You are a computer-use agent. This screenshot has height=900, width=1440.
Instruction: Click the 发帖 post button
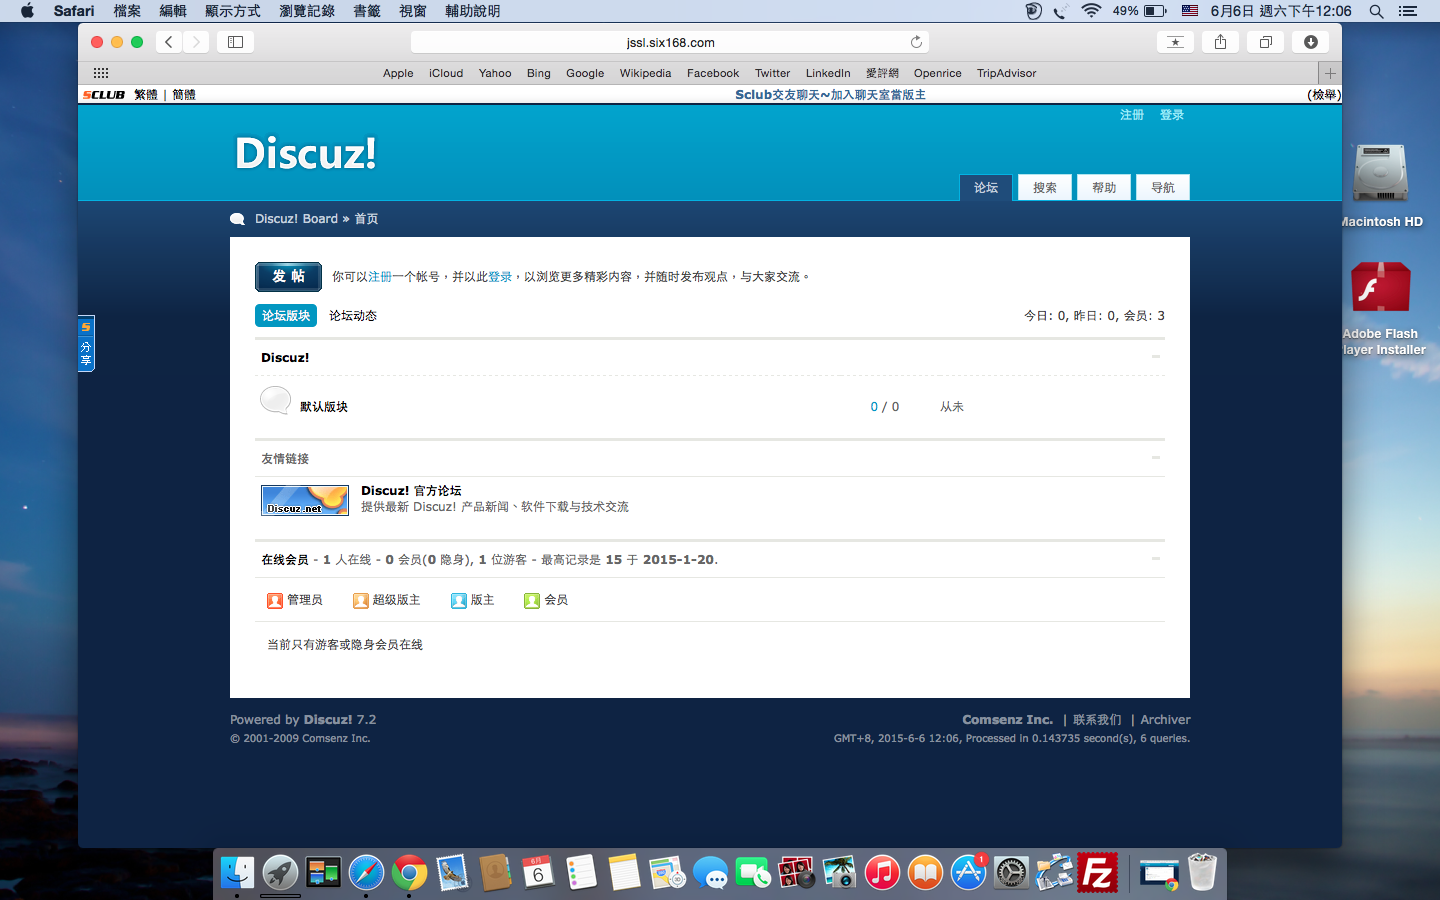pyautogui.click(x=288, y=277)
